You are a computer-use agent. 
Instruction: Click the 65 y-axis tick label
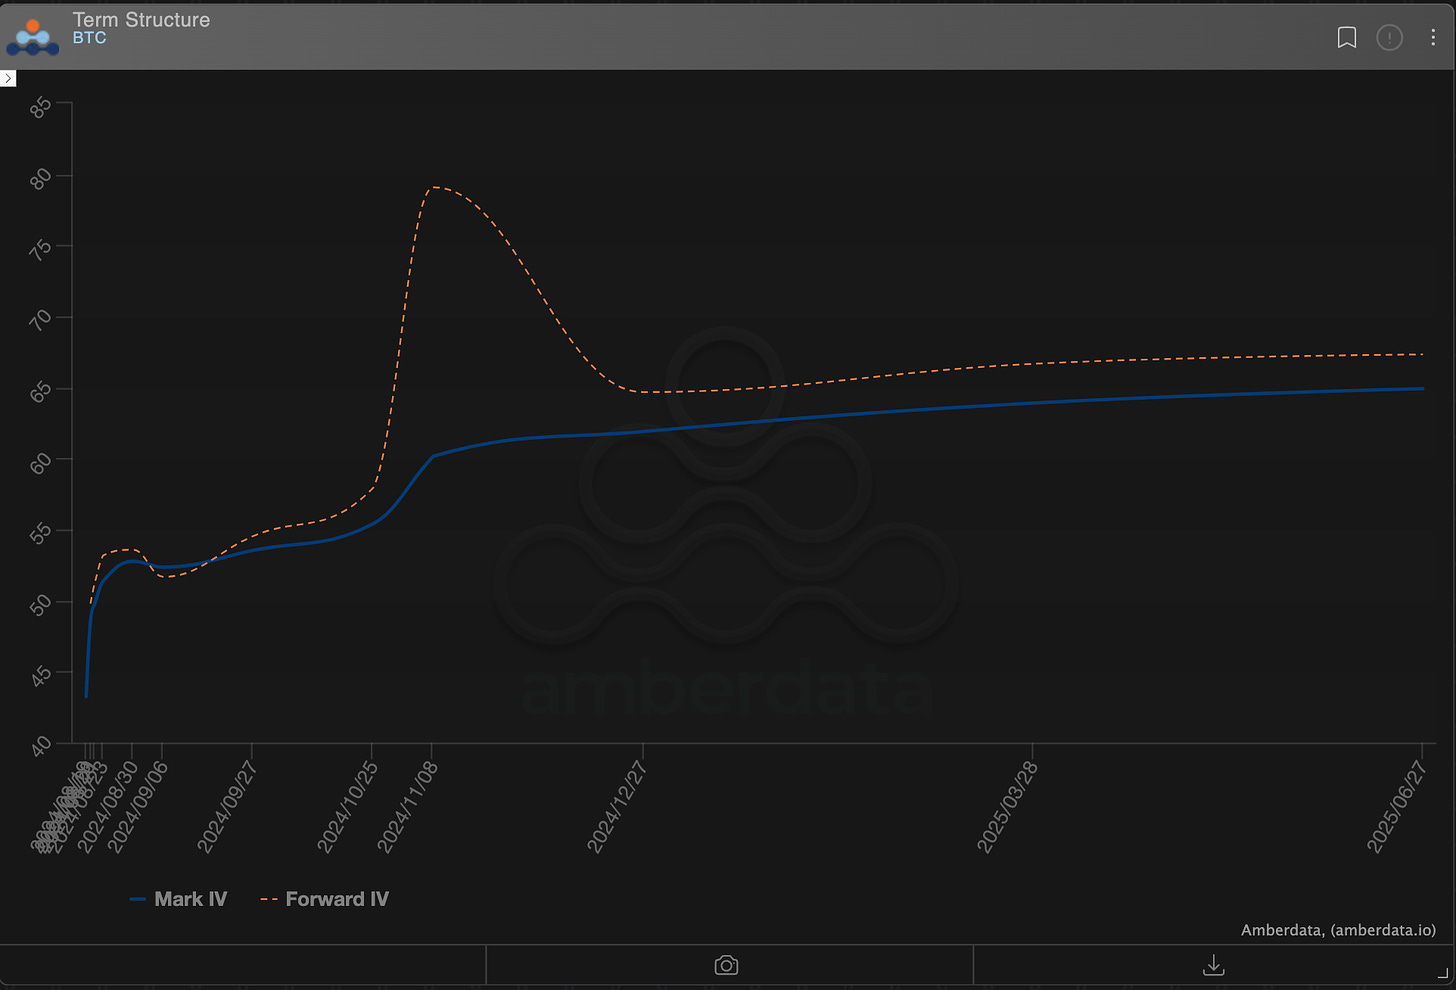coord(40,391)
